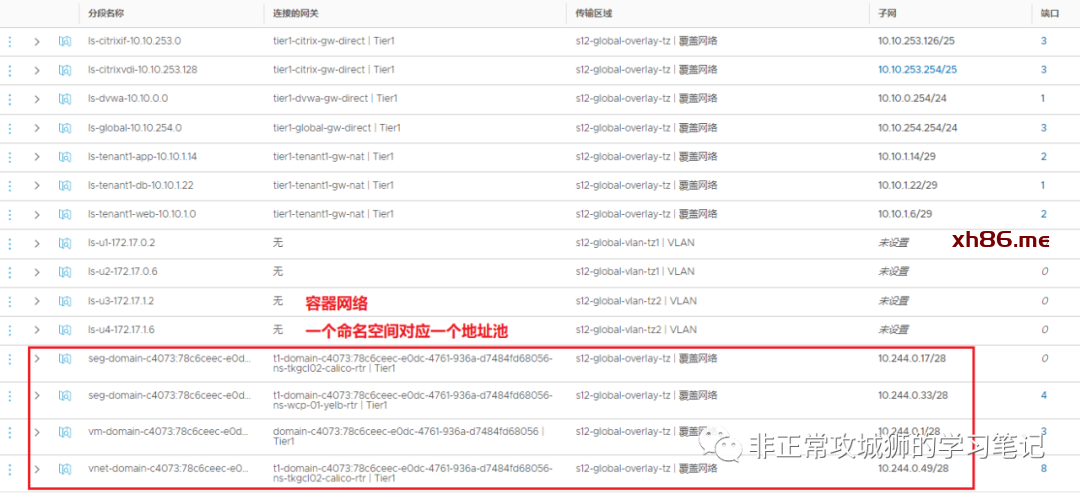
Task: Click subnet link 10.10.253.254/25
Action: pos(917,70)
